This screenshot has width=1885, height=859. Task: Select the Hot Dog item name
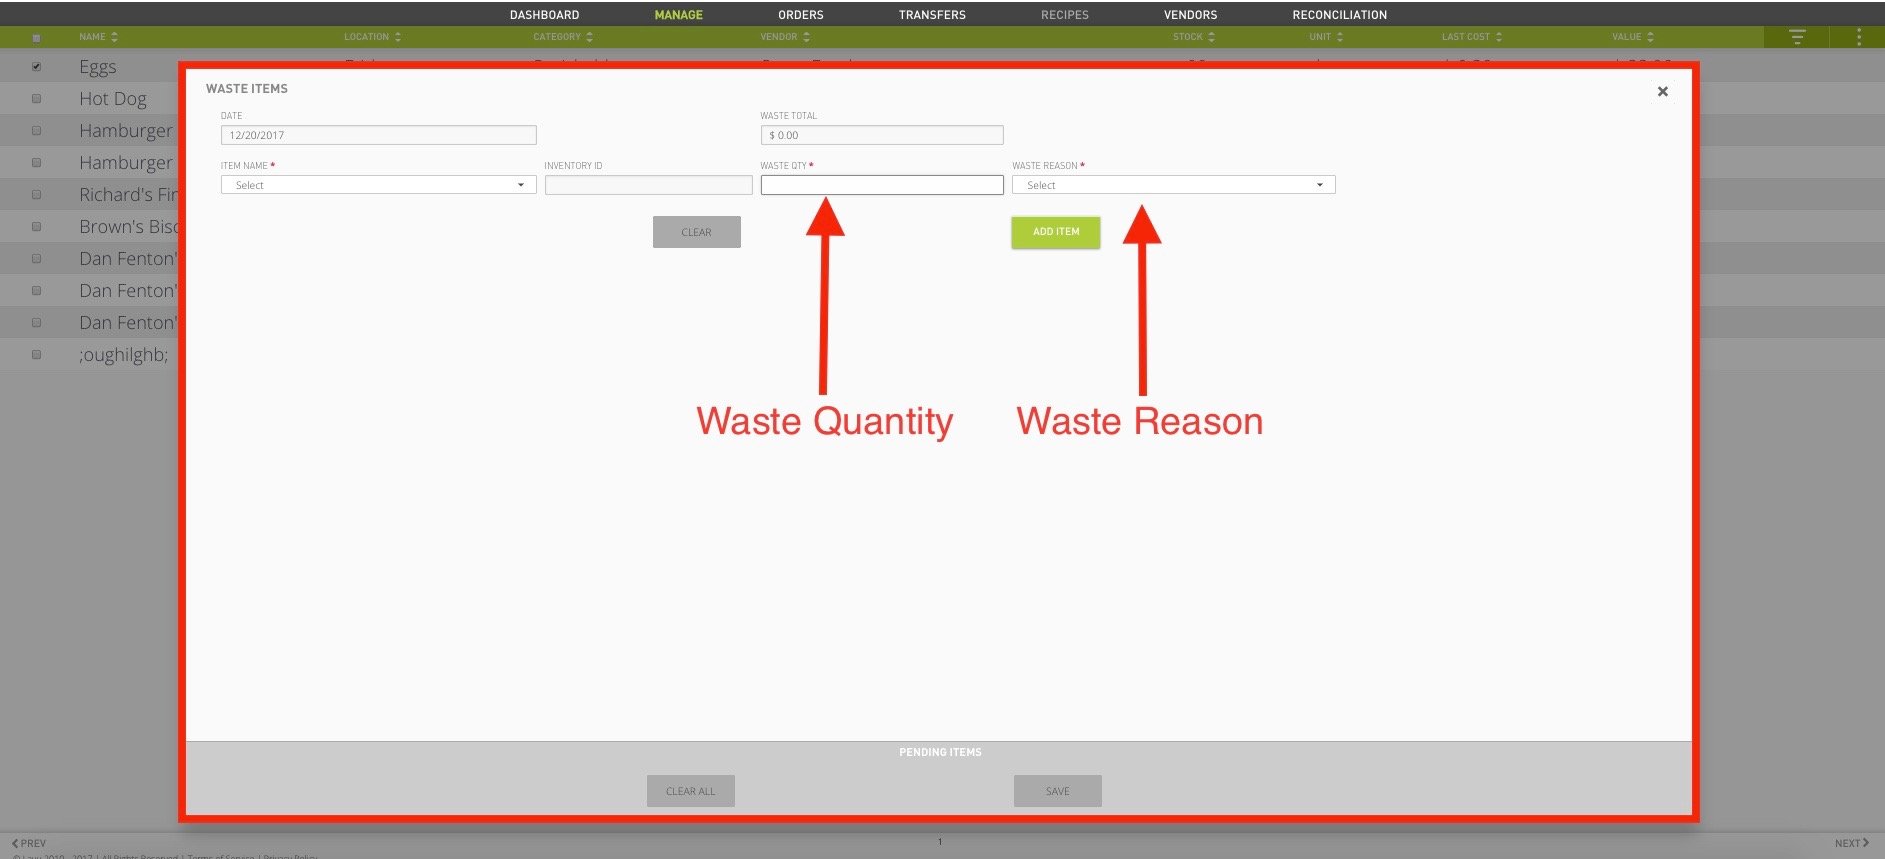(x=113, y=99)
